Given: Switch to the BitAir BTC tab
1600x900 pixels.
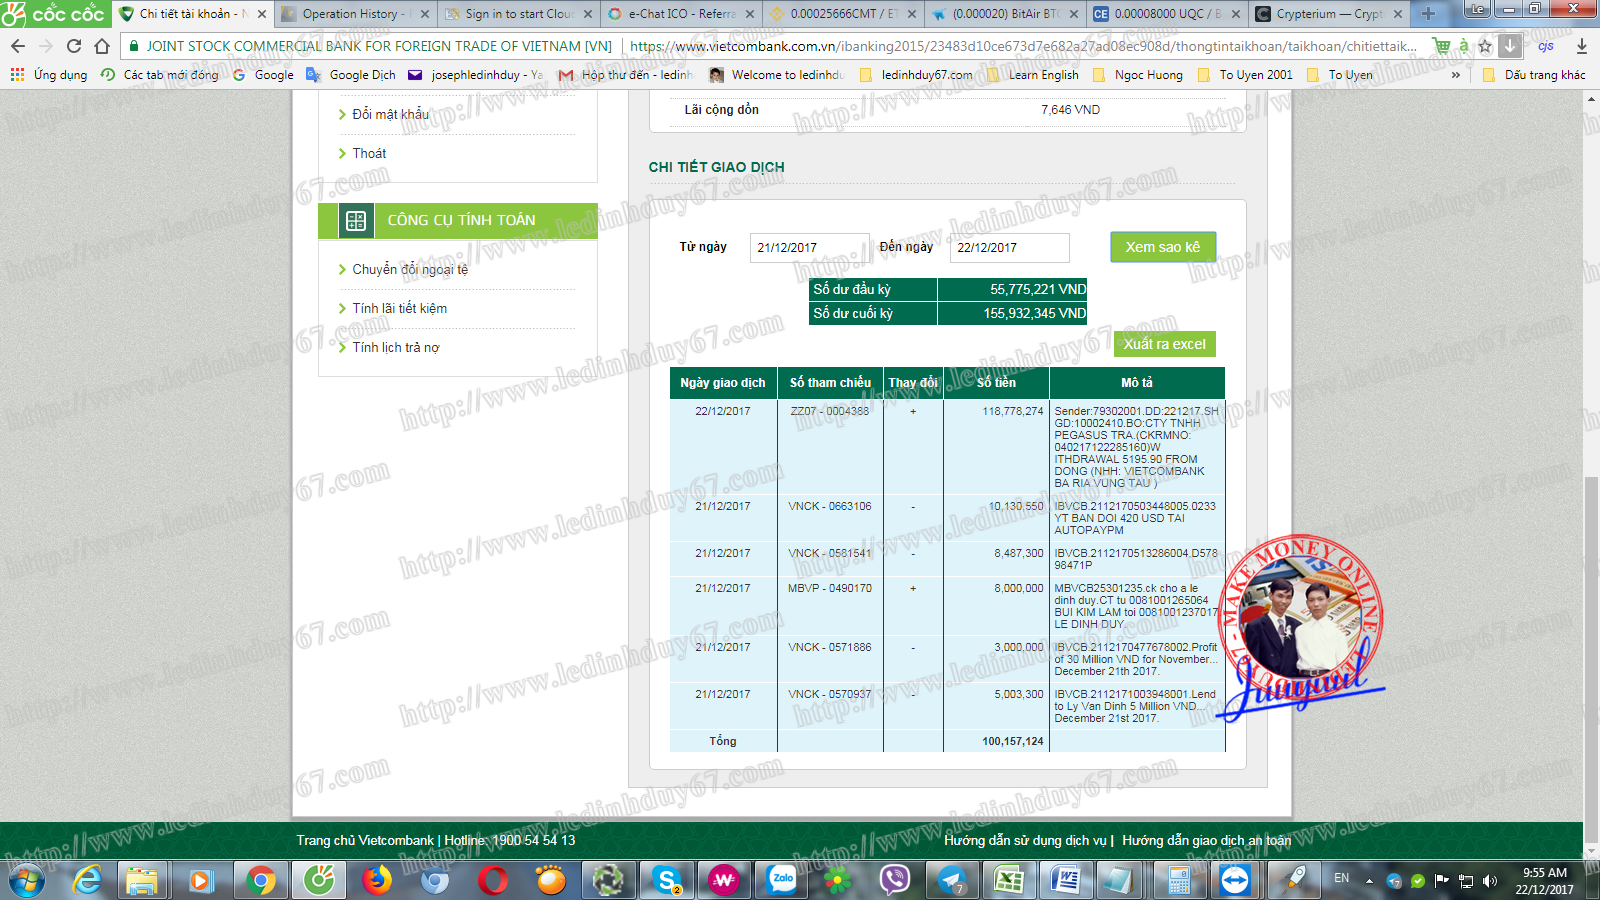Looking at the screenshot, I should [x=1005, y=14].
